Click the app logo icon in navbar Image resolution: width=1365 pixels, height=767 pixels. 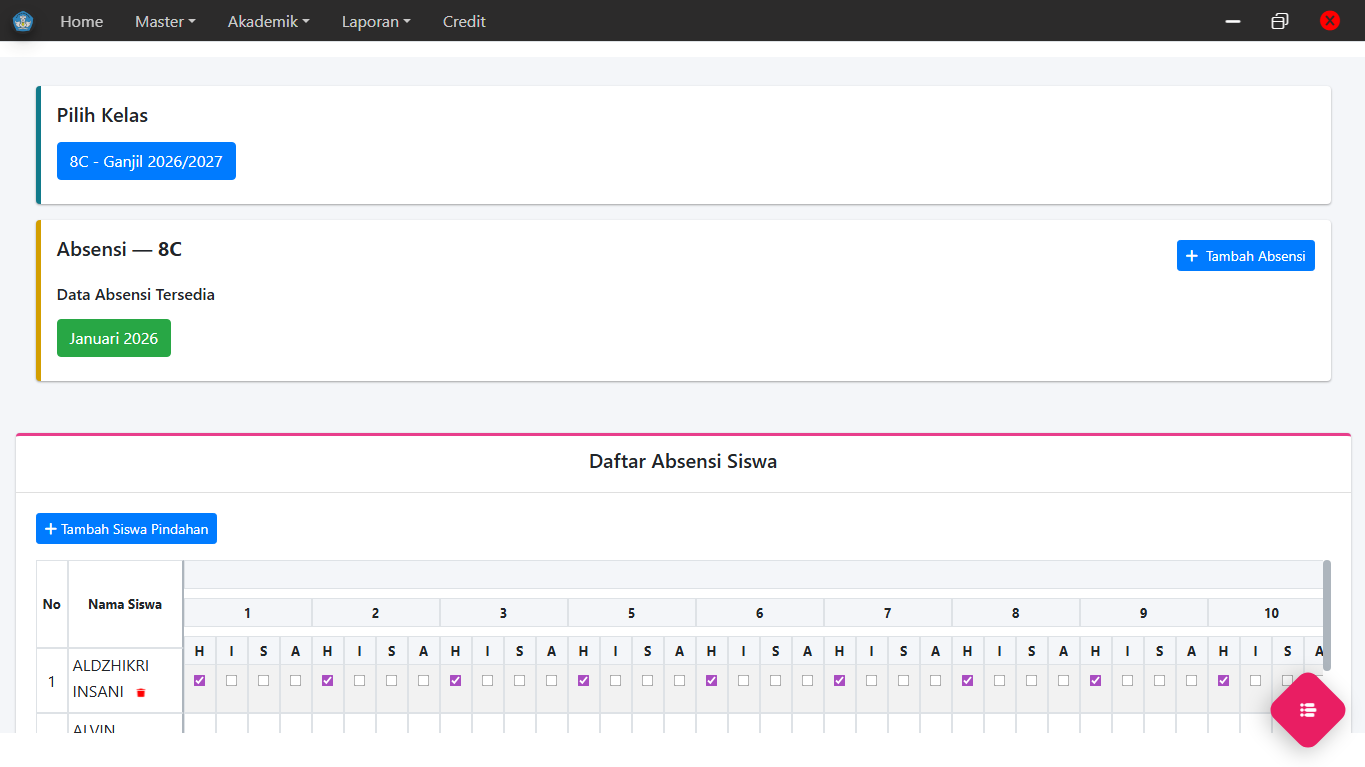click(23, 21)
